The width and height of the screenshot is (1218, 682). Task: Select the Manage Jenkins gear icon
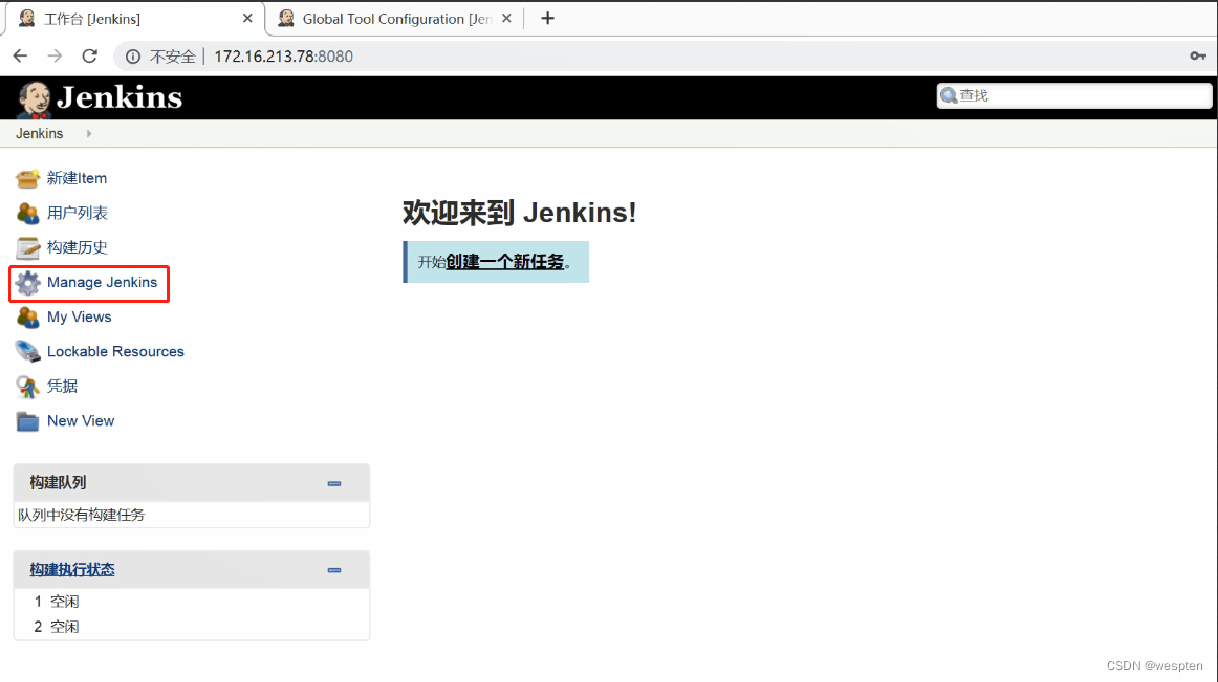pos(28,283)
